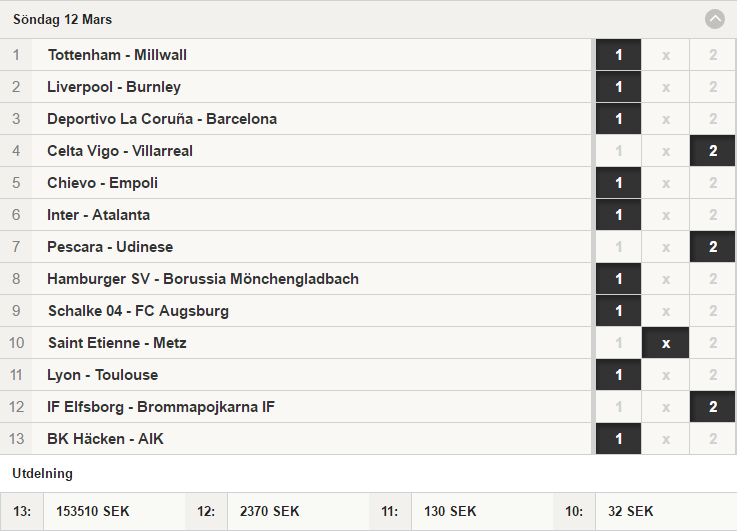The height and width of the screenshot is (531, 739).
Task: Select x for Liverpool - Burnley
Action: click(665, 87)
